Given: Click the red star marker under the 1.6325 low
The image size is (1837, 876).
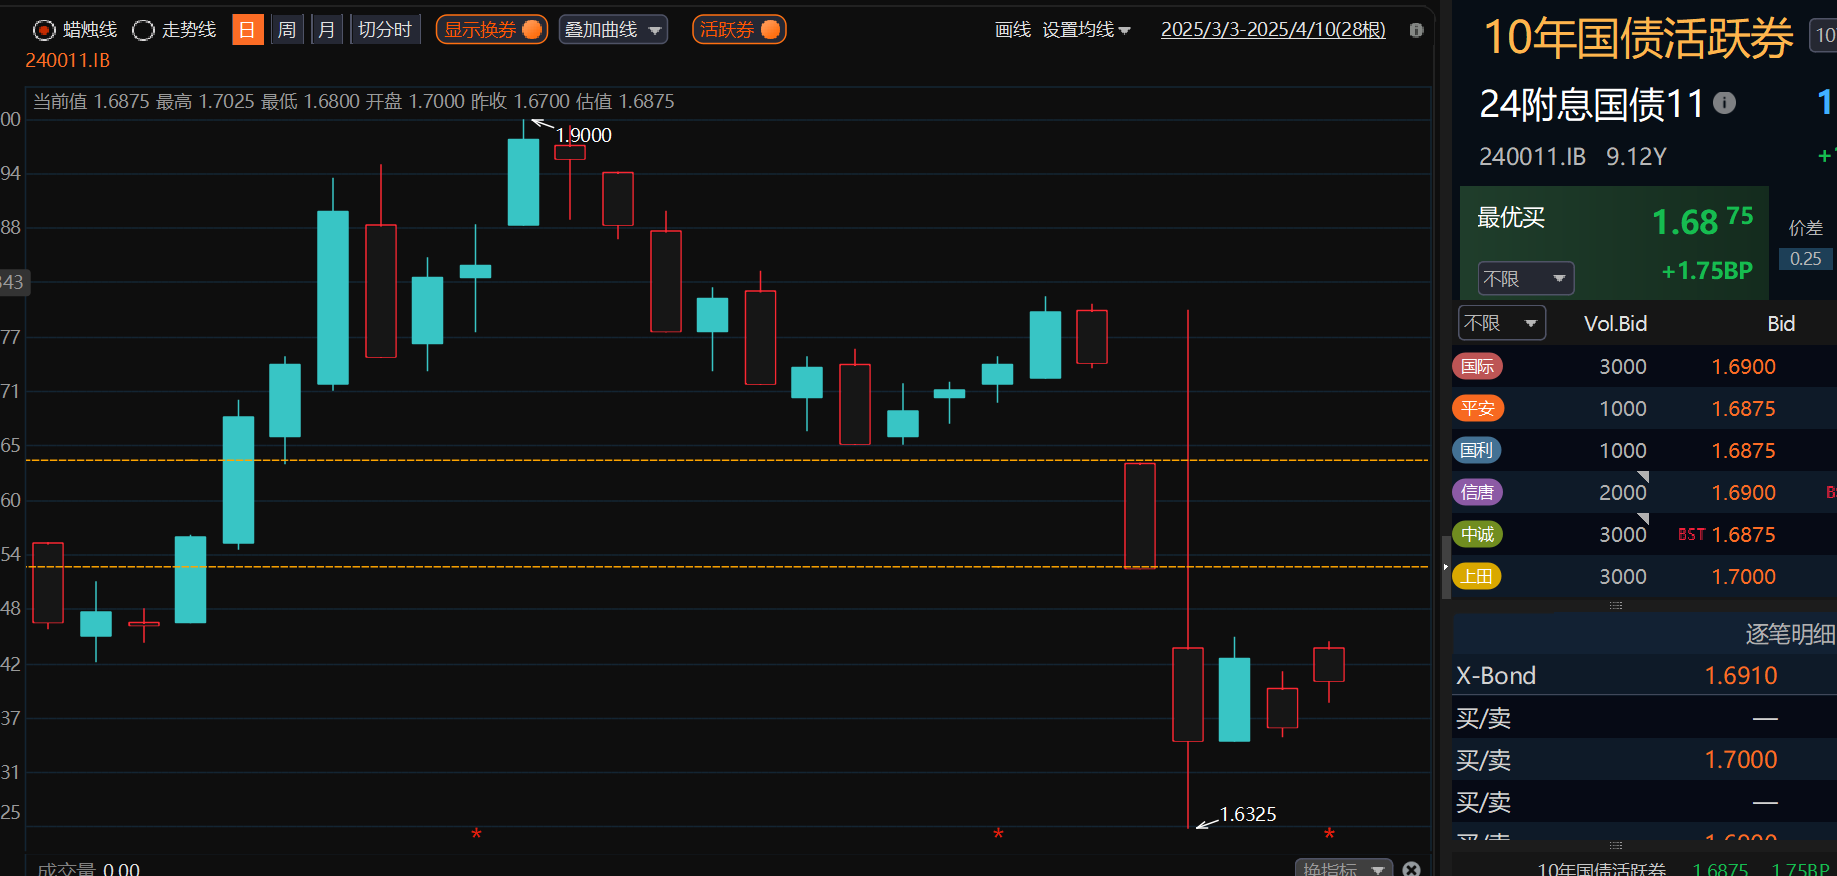Looking at the screenshot, I should [x=1329, y=834].
